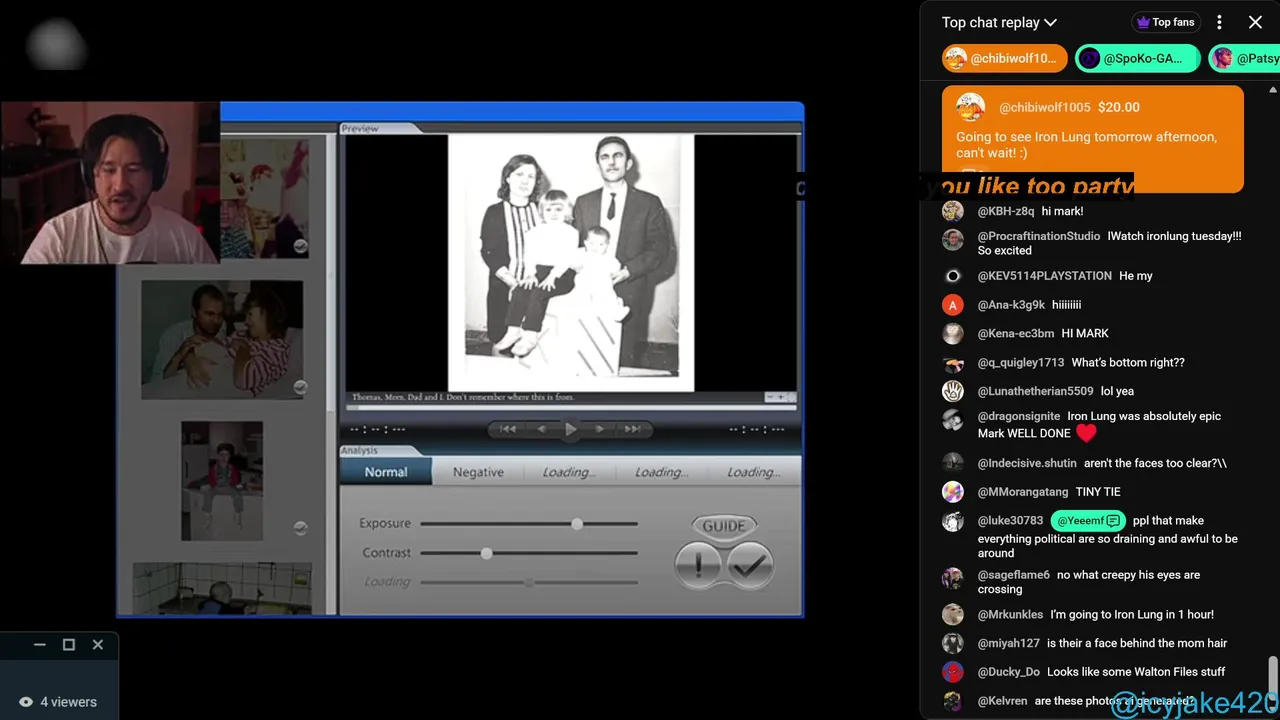Skip to end of the preview playback
Image resolution: width=1280 pixels, height=720 pixels.
(632, 429)
